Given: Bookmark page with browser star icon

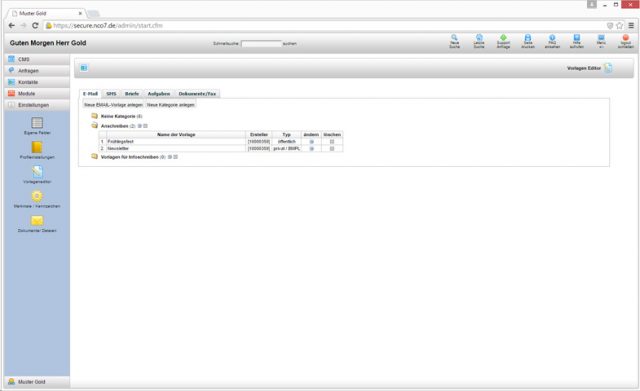Looking at the screenshot, I should [x=620, y=25].
